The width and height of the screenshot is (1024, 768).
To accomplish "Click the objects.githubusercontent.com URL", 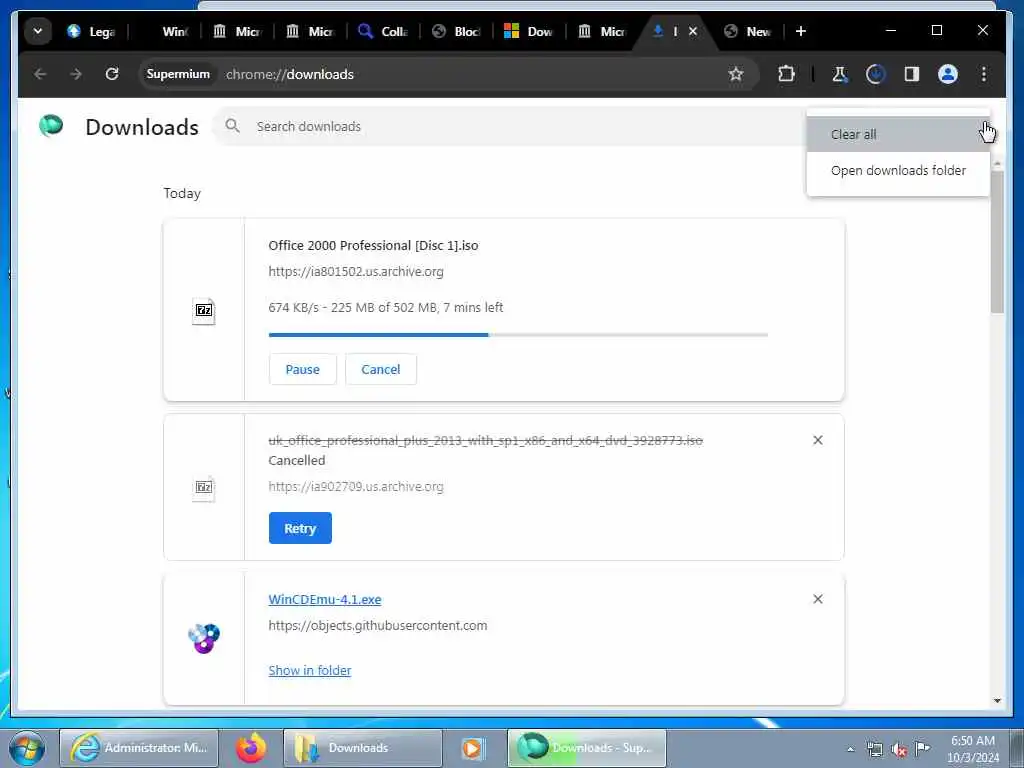I will tap(377, 626).
